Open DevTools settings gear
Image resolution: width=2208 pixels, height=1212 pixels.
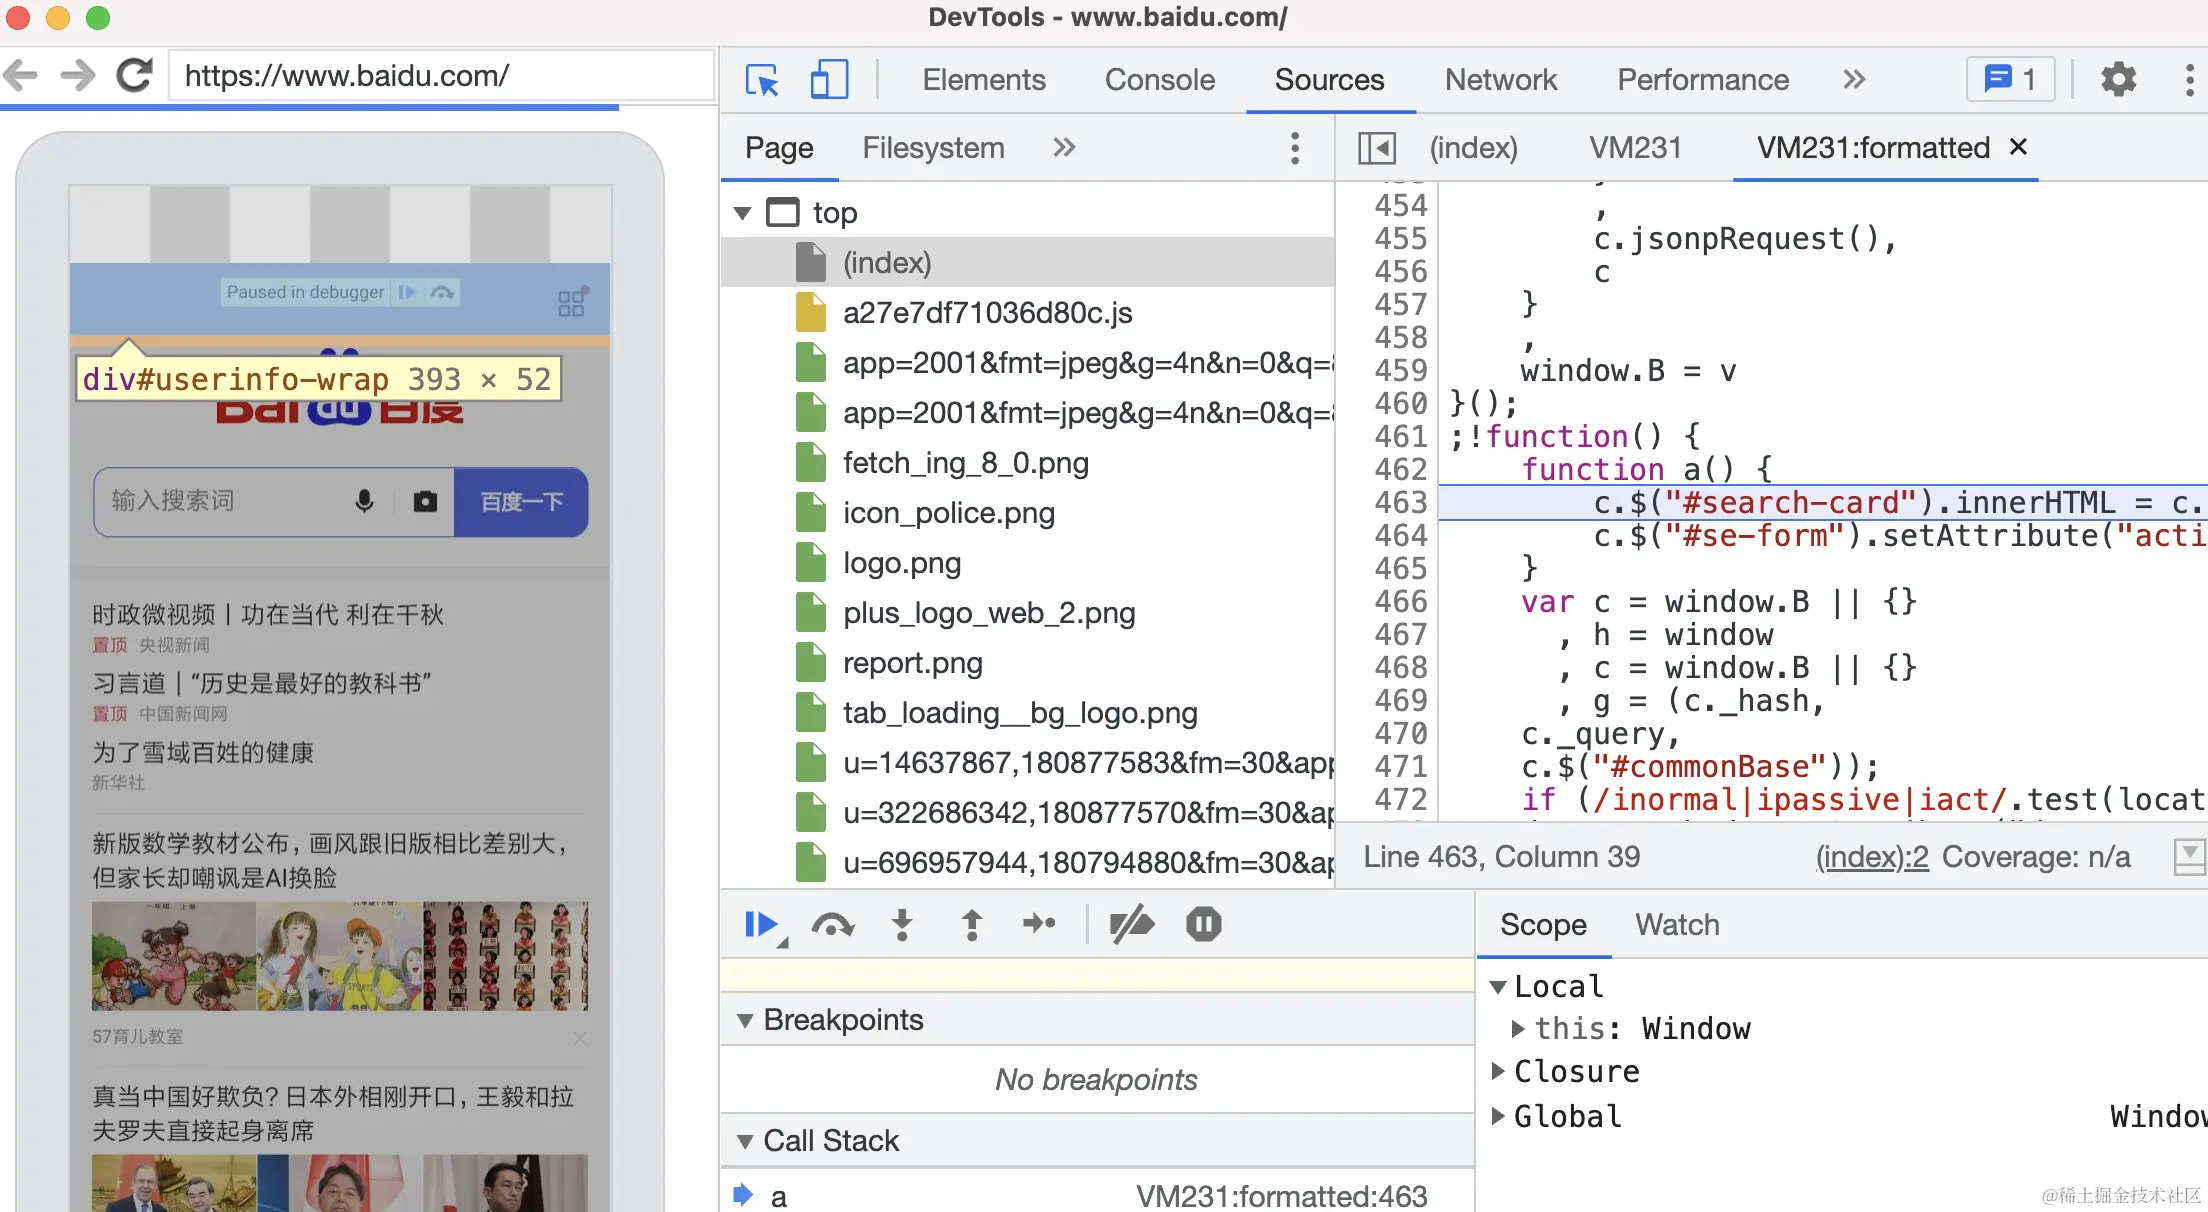(2118, 80)
